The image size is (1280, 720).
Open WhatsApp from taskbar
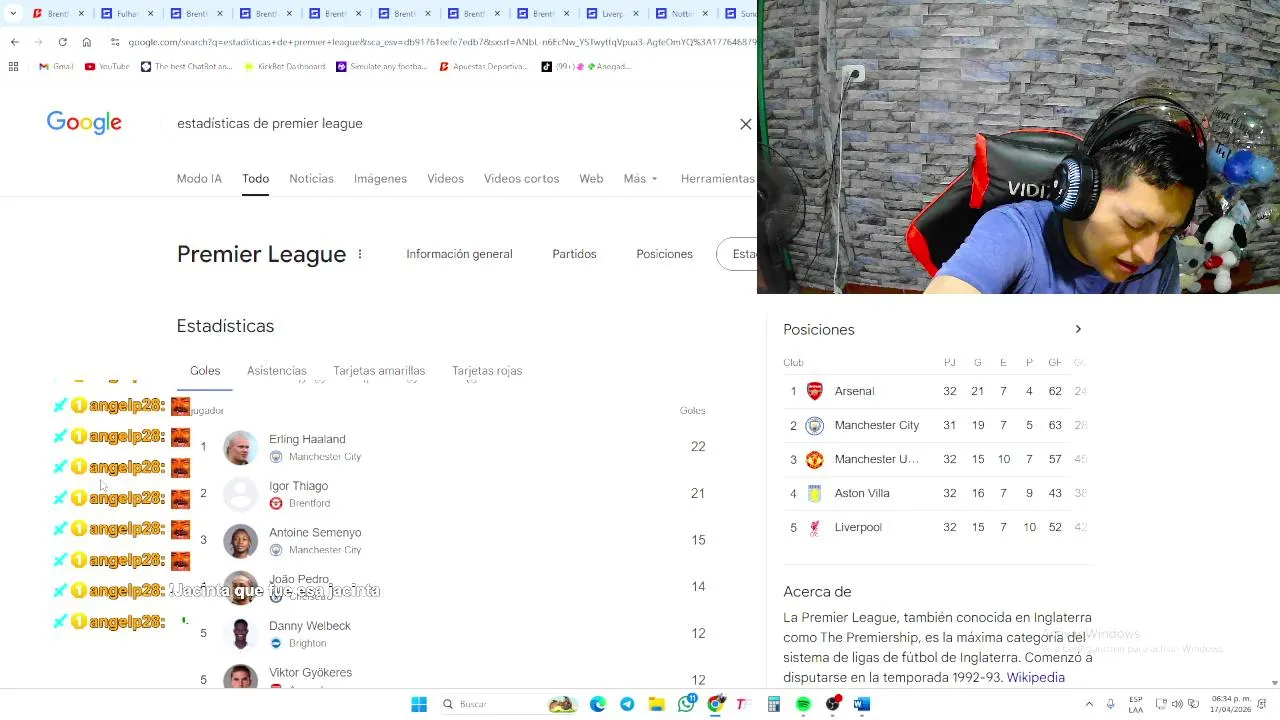pos(686,704)
